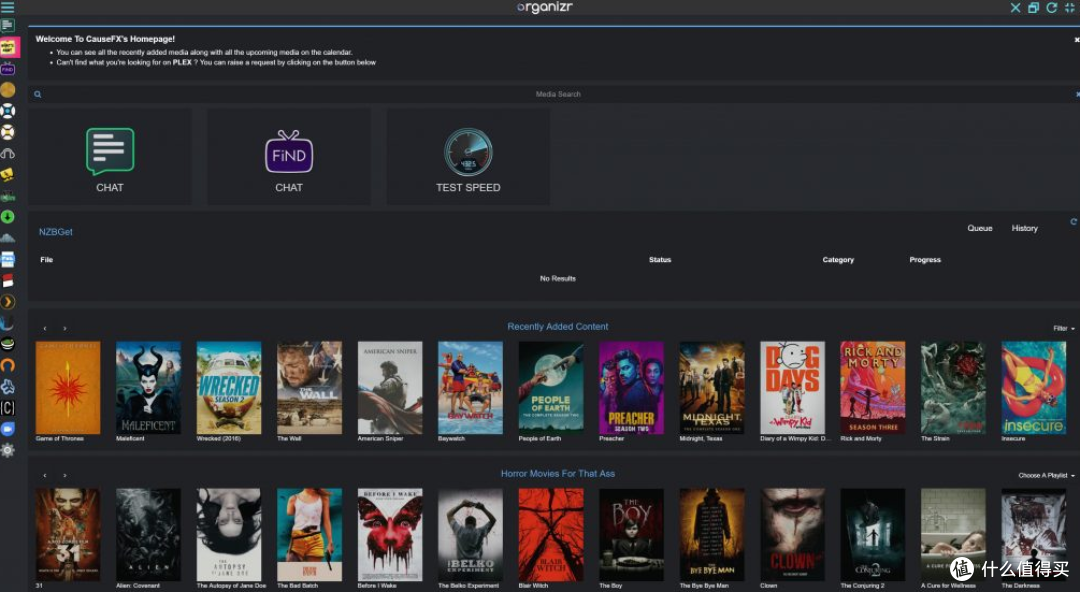
Task: Open the Wrecked (2016) poster
Action: point(229,387)
